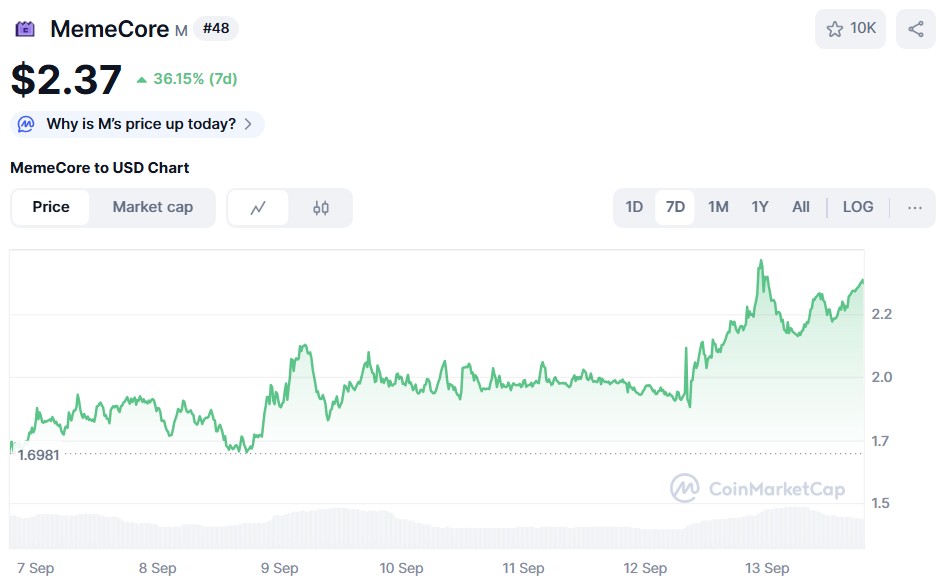Select the All timeframe option
This screenshot has height=582, width=948.
tap(800, 207)
